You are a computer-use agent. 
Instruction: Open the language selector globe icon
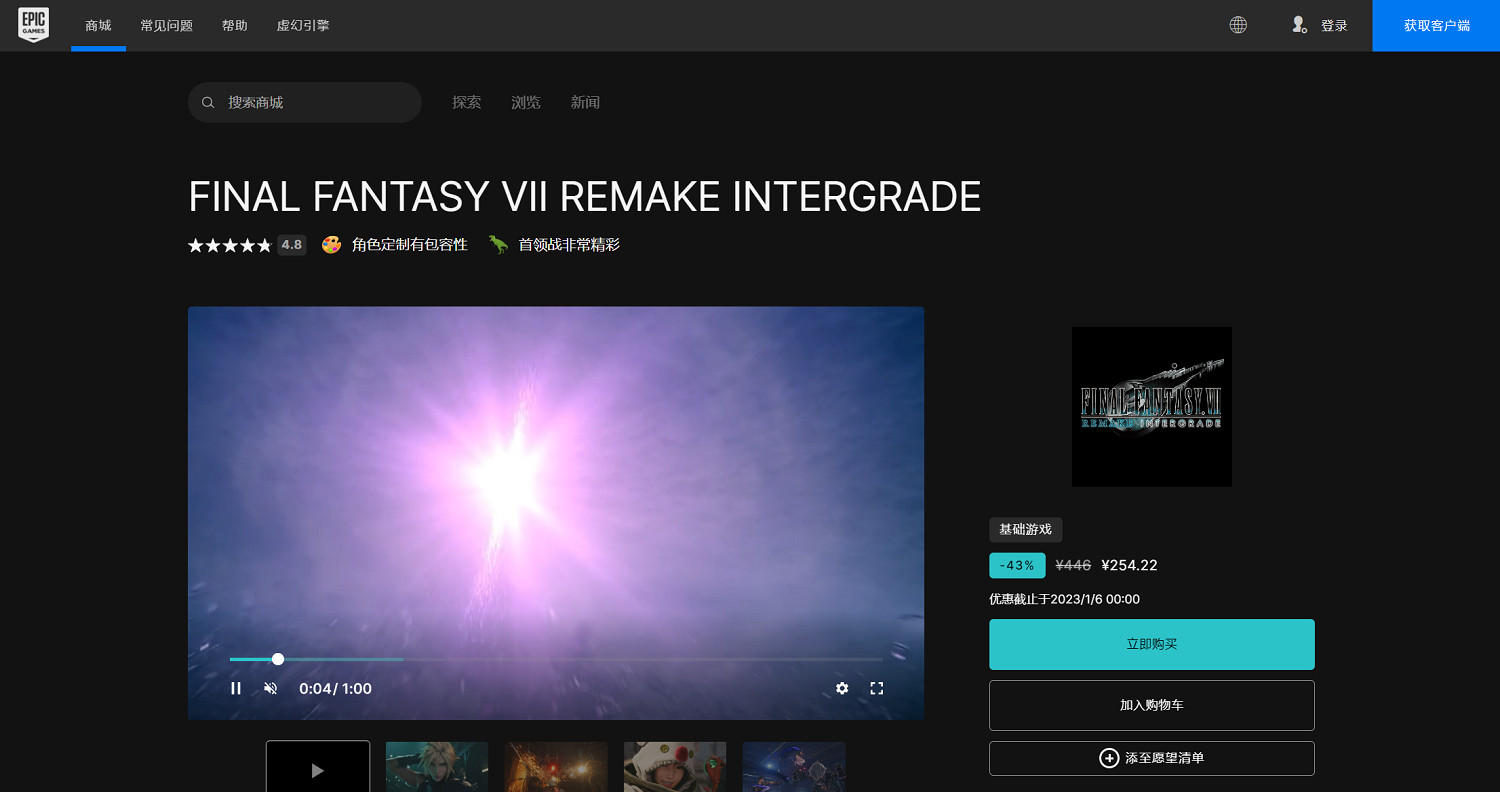click(1238, 25)
